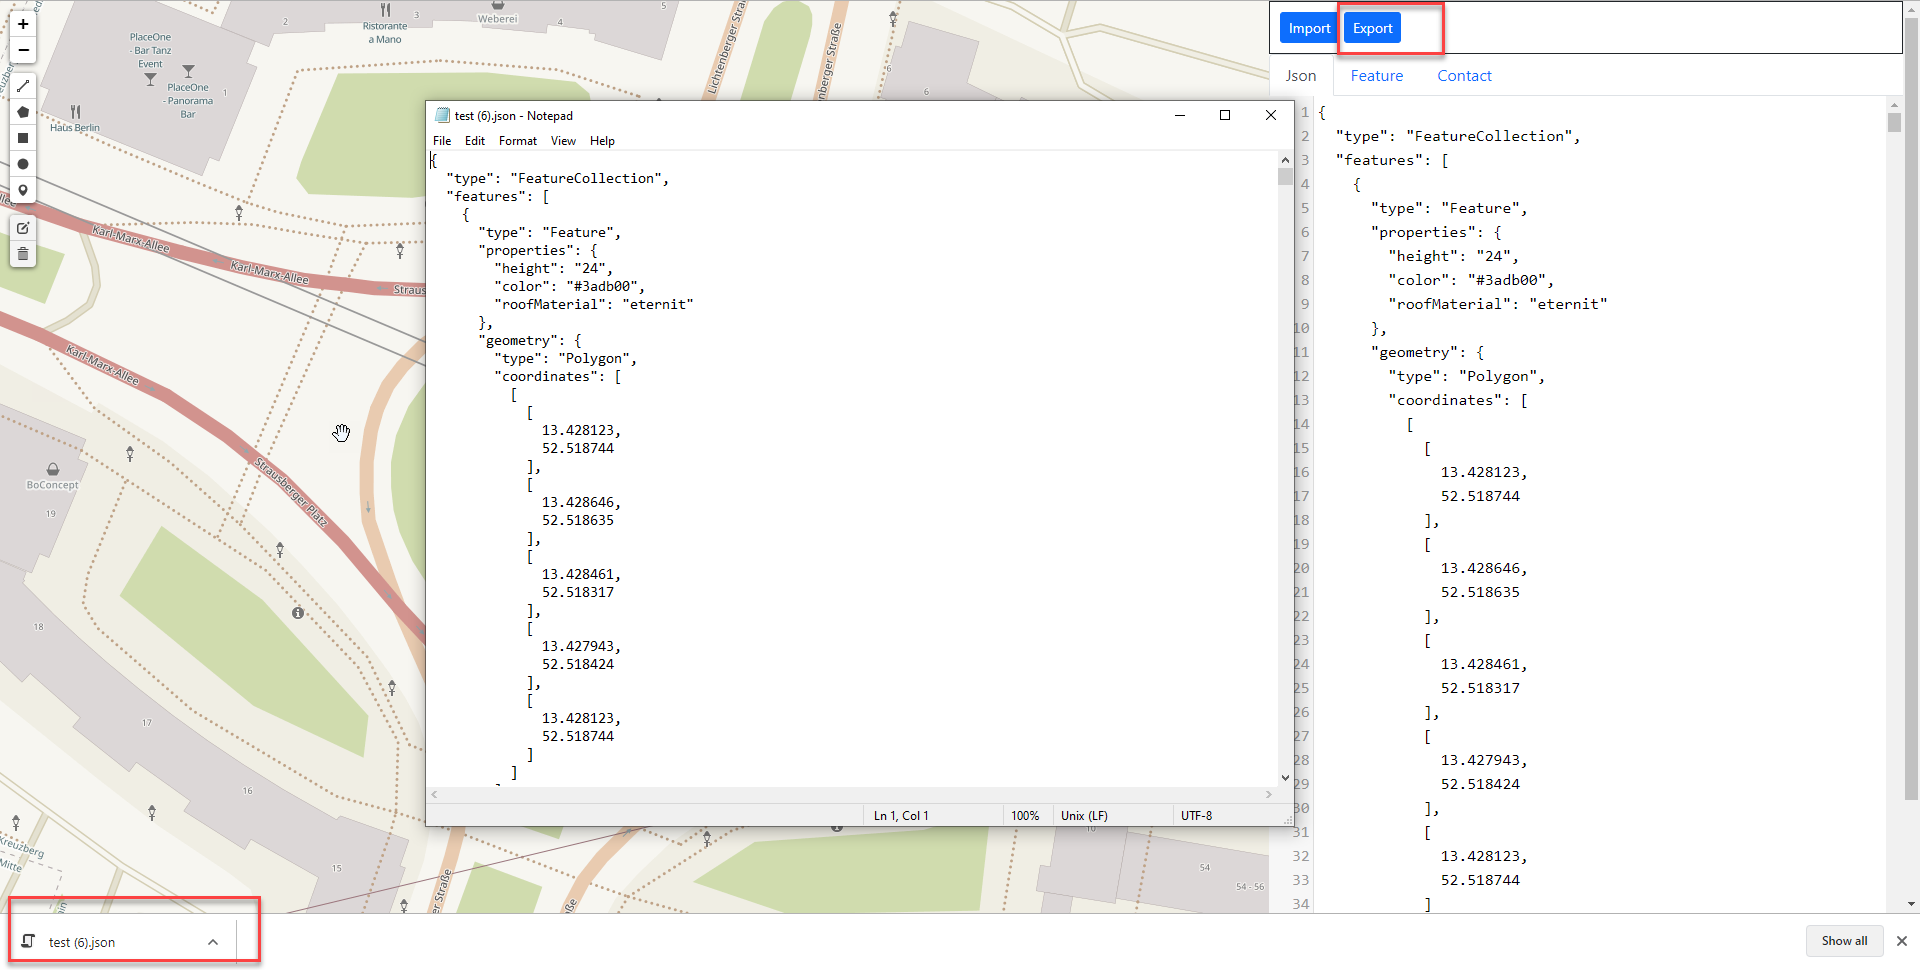The image size is (1920, 970).
Task: Click the Ln 1, Col 1 status entry
Action: [901, 816]
